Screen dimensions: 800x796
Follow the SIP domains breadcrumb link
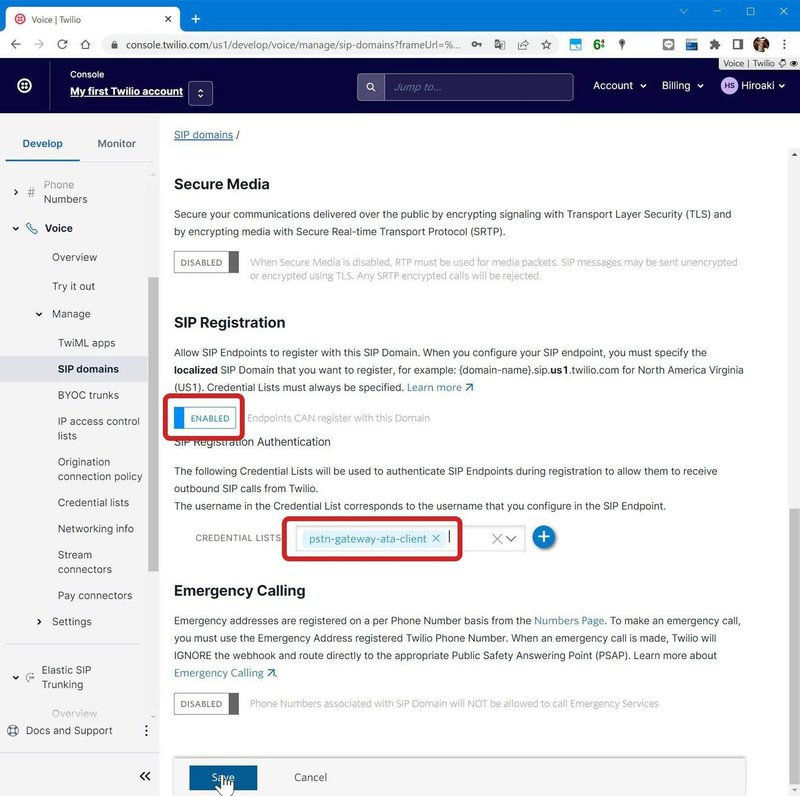click(x=203, y=135)
